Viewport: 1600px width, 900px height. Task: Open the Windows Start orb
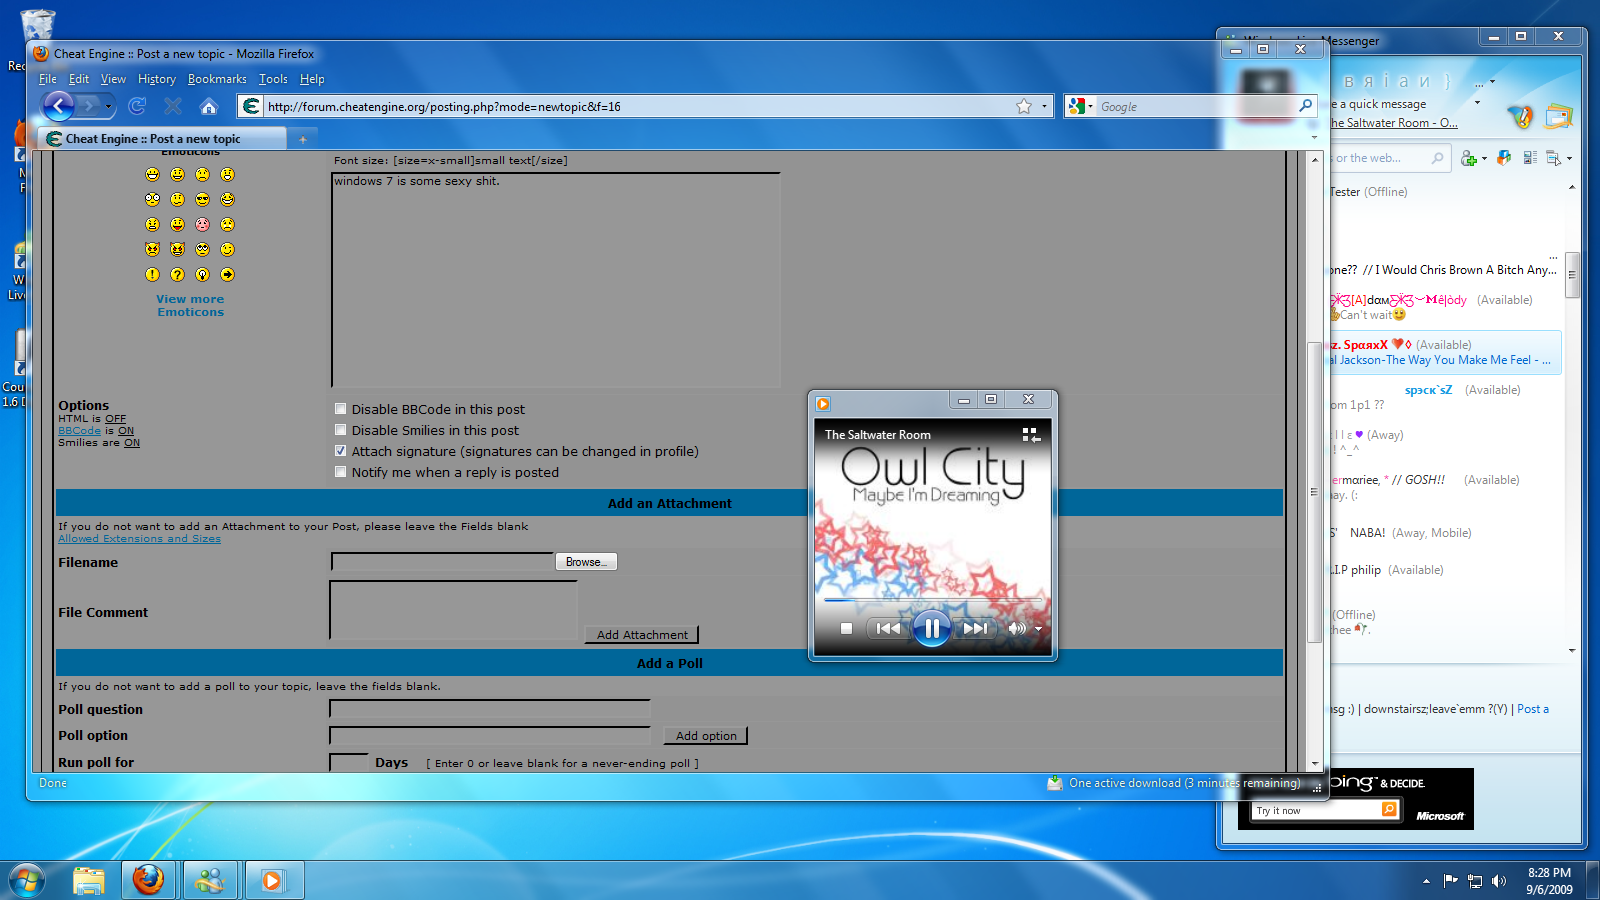(26, 880)
